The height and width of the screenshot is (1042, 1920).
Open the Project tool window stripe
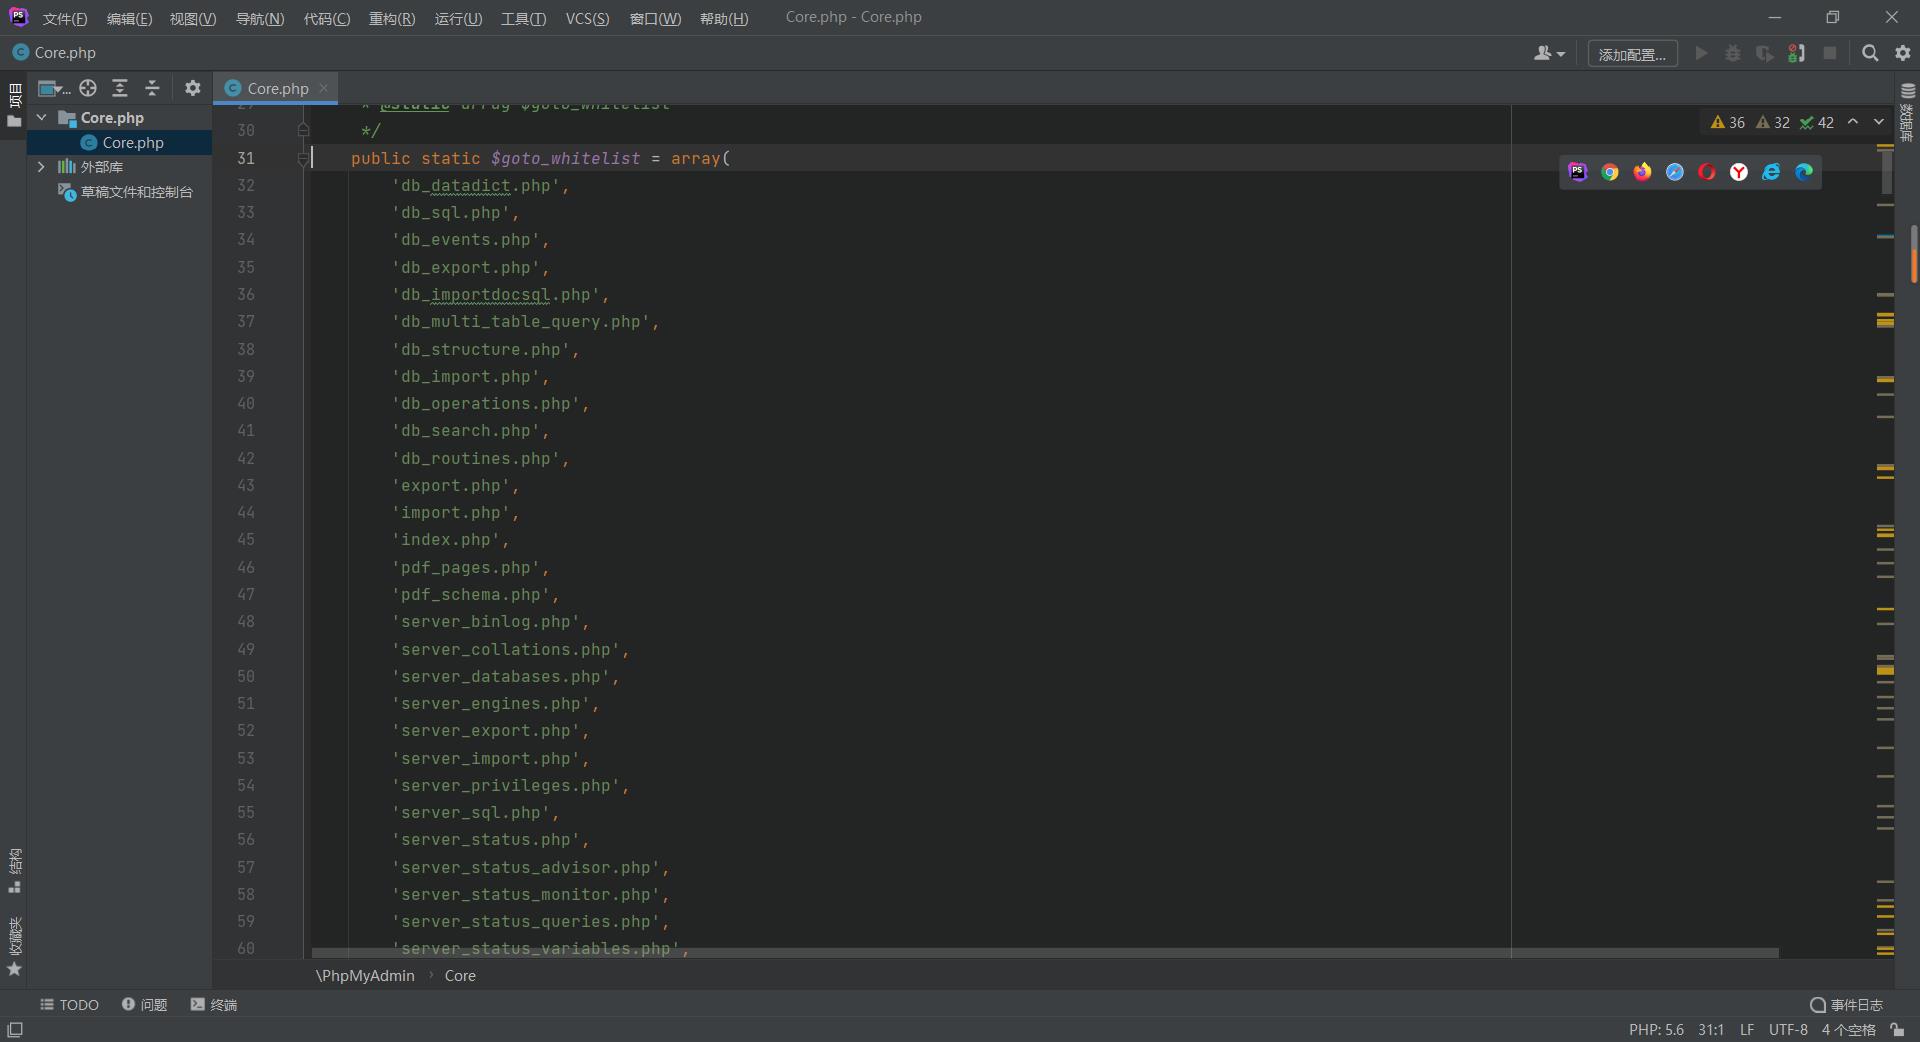point(14,105)
